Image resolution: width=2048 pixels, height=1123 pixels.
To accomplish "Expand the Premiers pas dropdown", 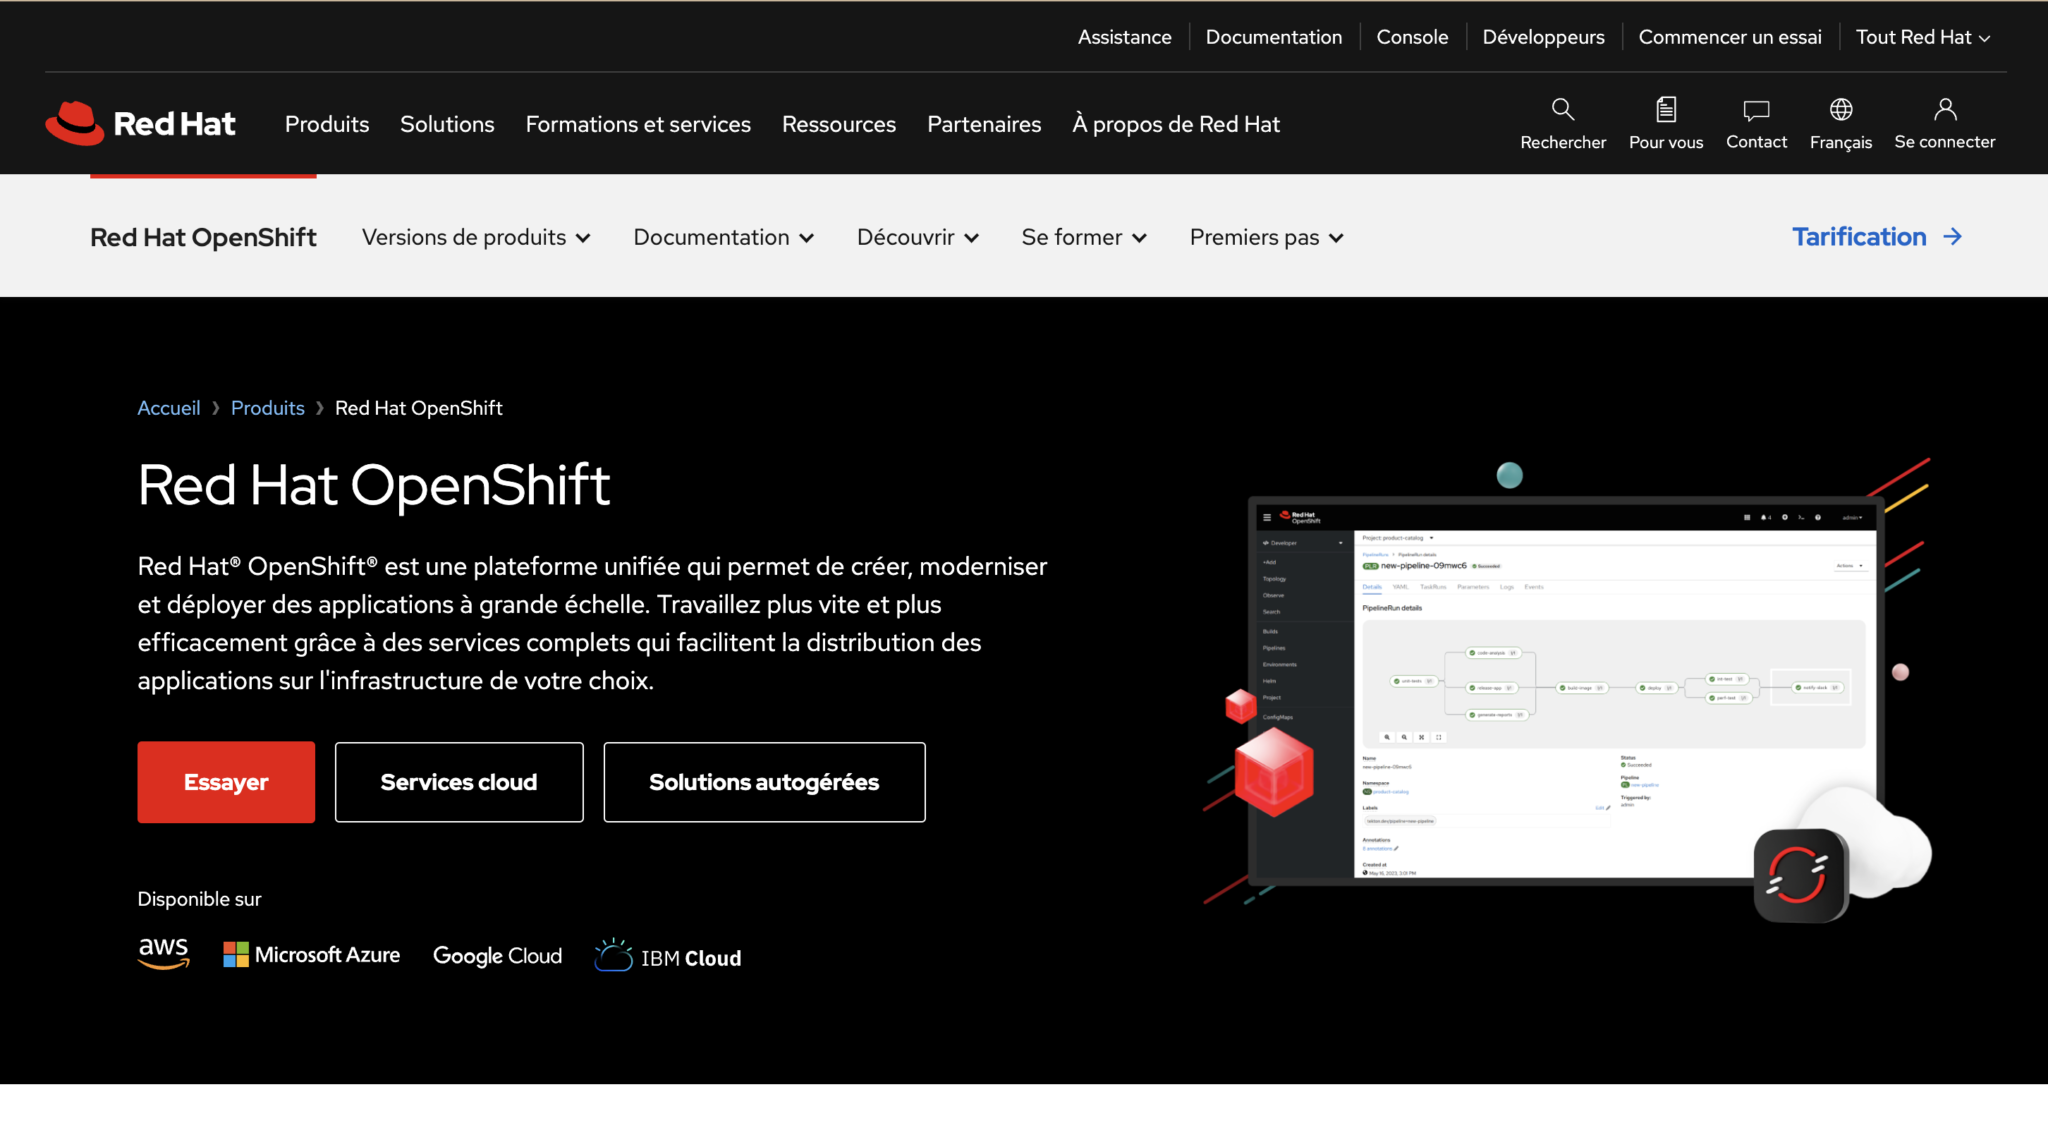I will (x=1267, y=237).
